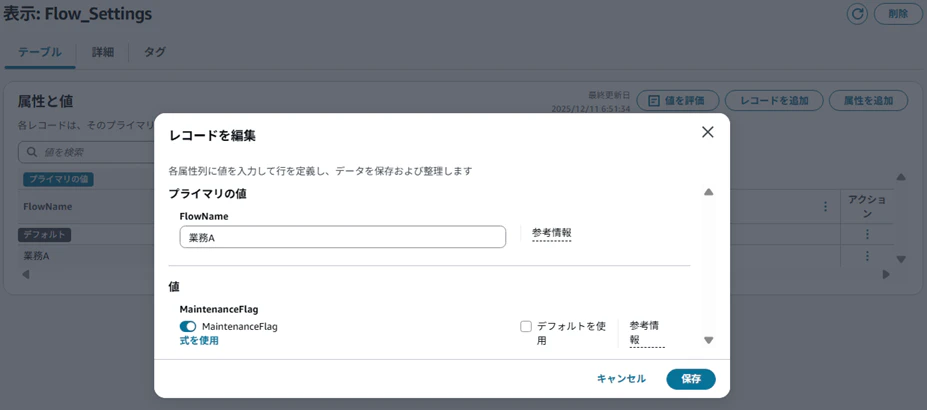Save the record with 保存 button

click(691, 379)
